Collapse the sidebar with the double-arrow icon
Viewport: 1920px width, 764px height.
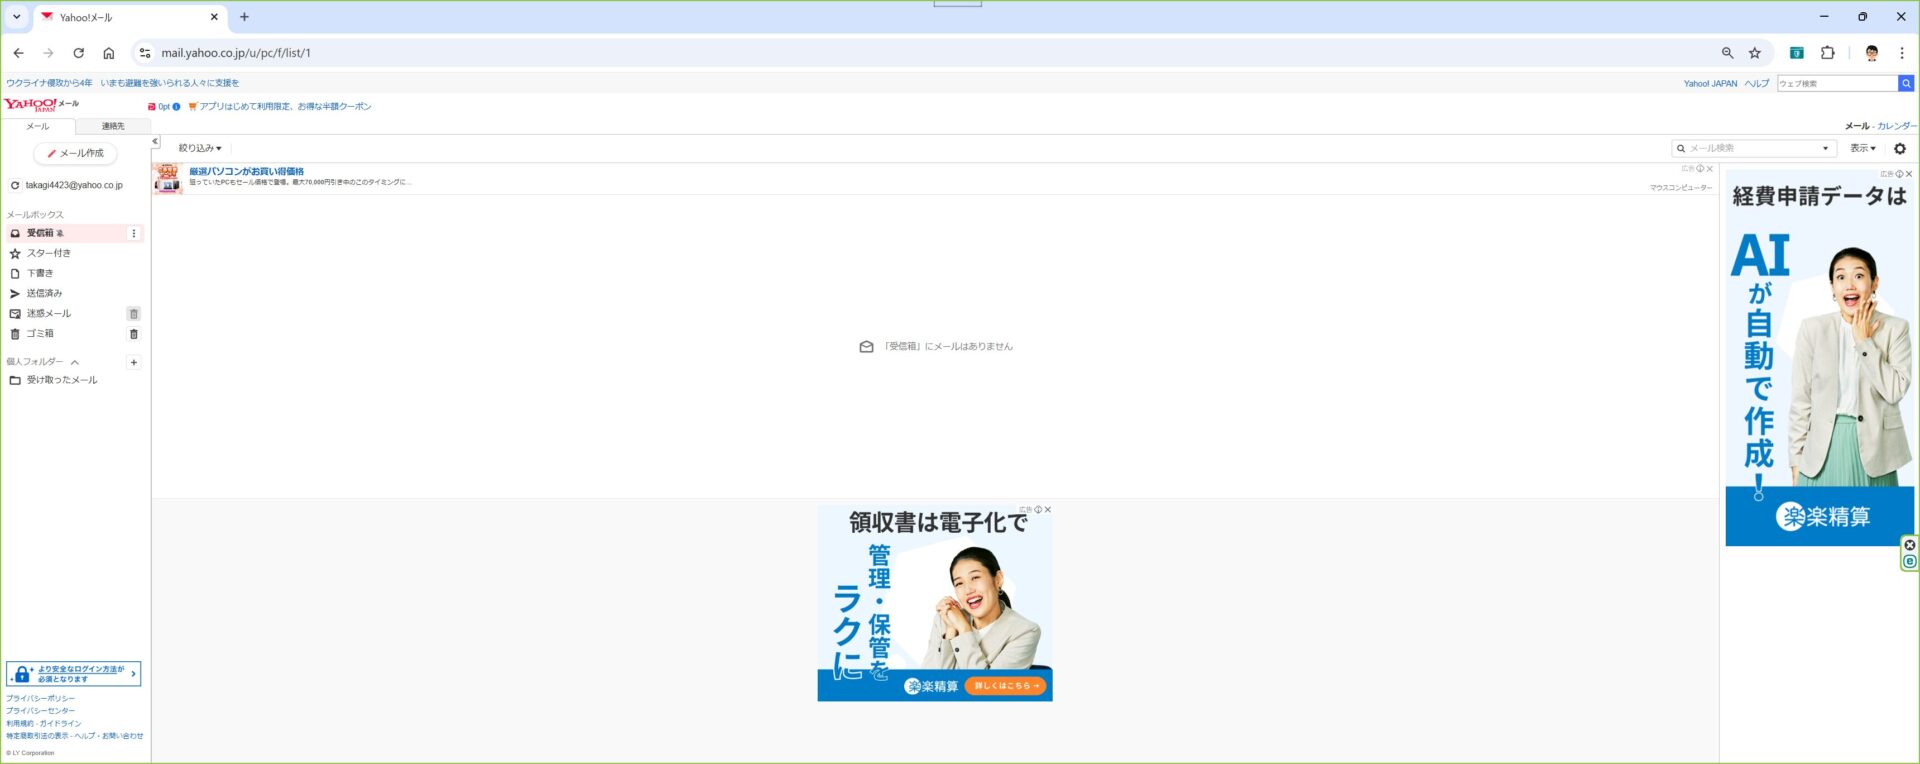(x=155, y=142)
